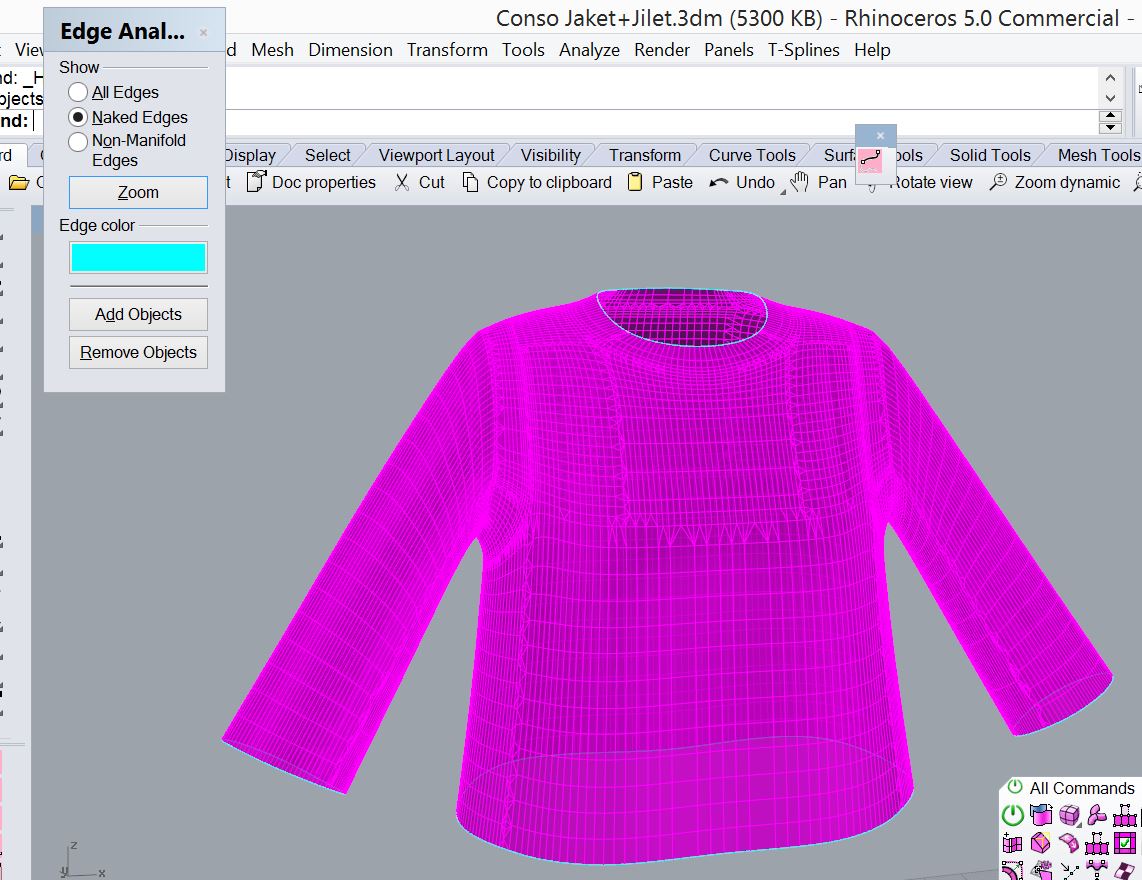Switch to the Mesh Tools tab
This screenshot has width=1142, height=880.
click(1098, 155)
